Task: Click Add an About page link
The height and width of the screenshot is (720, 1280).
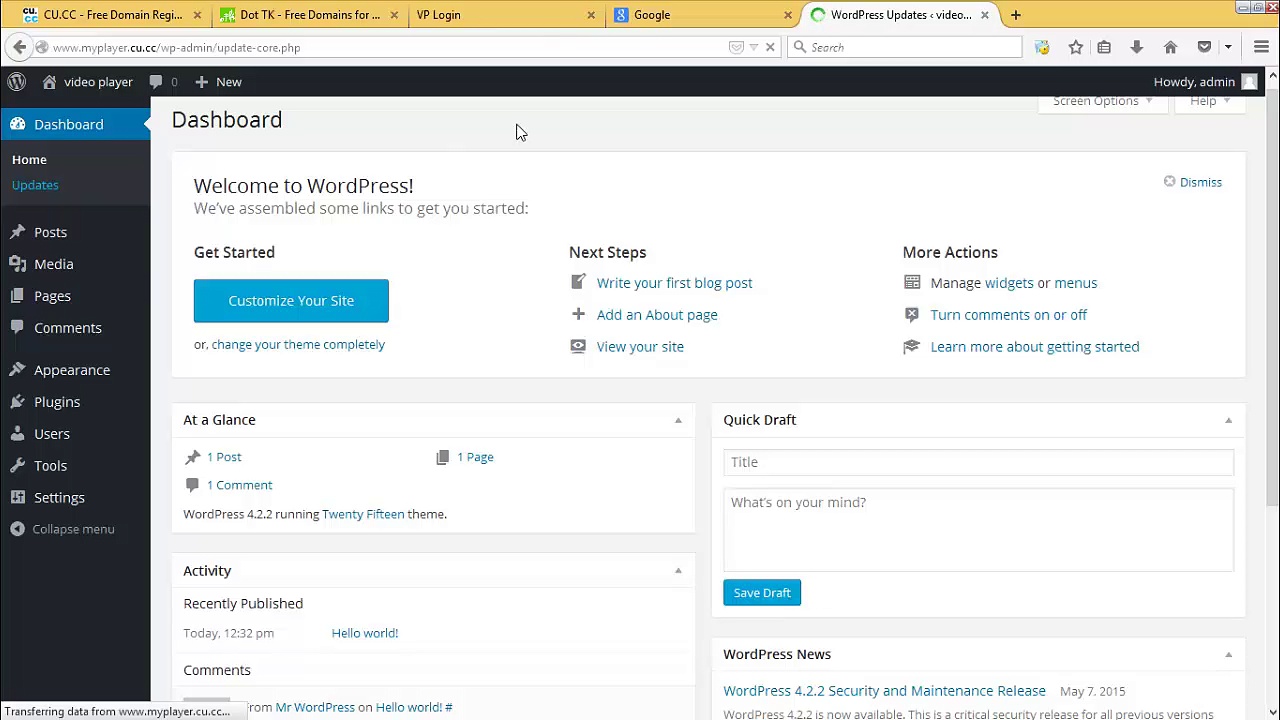Action: (x=657, y=315)
